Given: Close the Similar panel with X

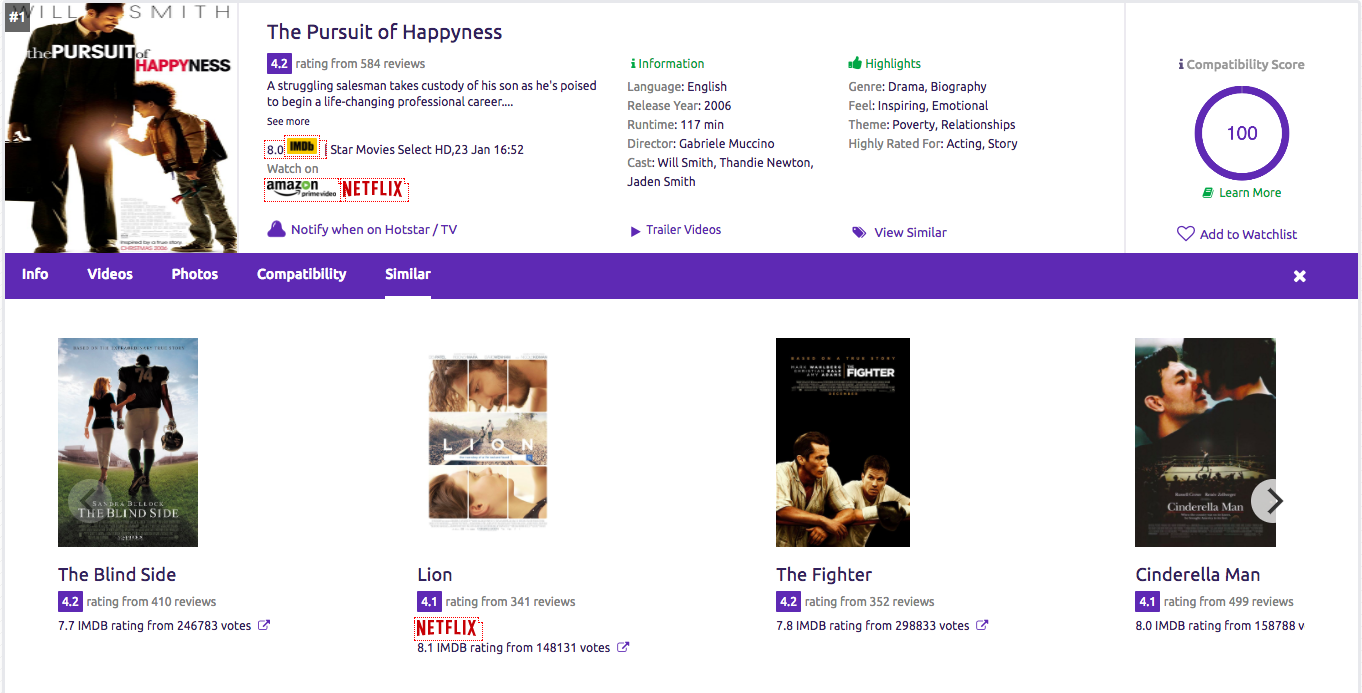Looking at the screenshot, I should 1300,276.
